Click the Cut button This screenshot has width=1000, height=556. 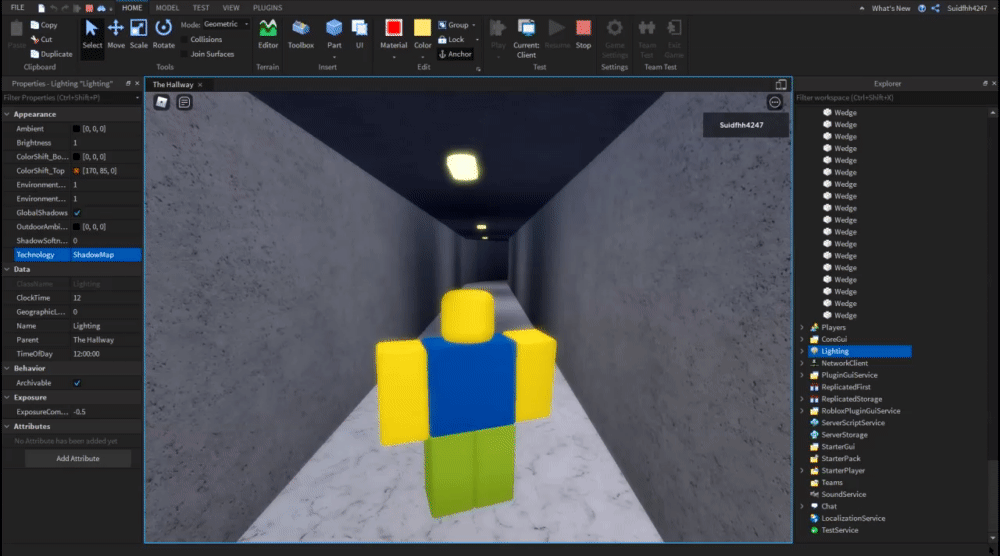point(41,40)
